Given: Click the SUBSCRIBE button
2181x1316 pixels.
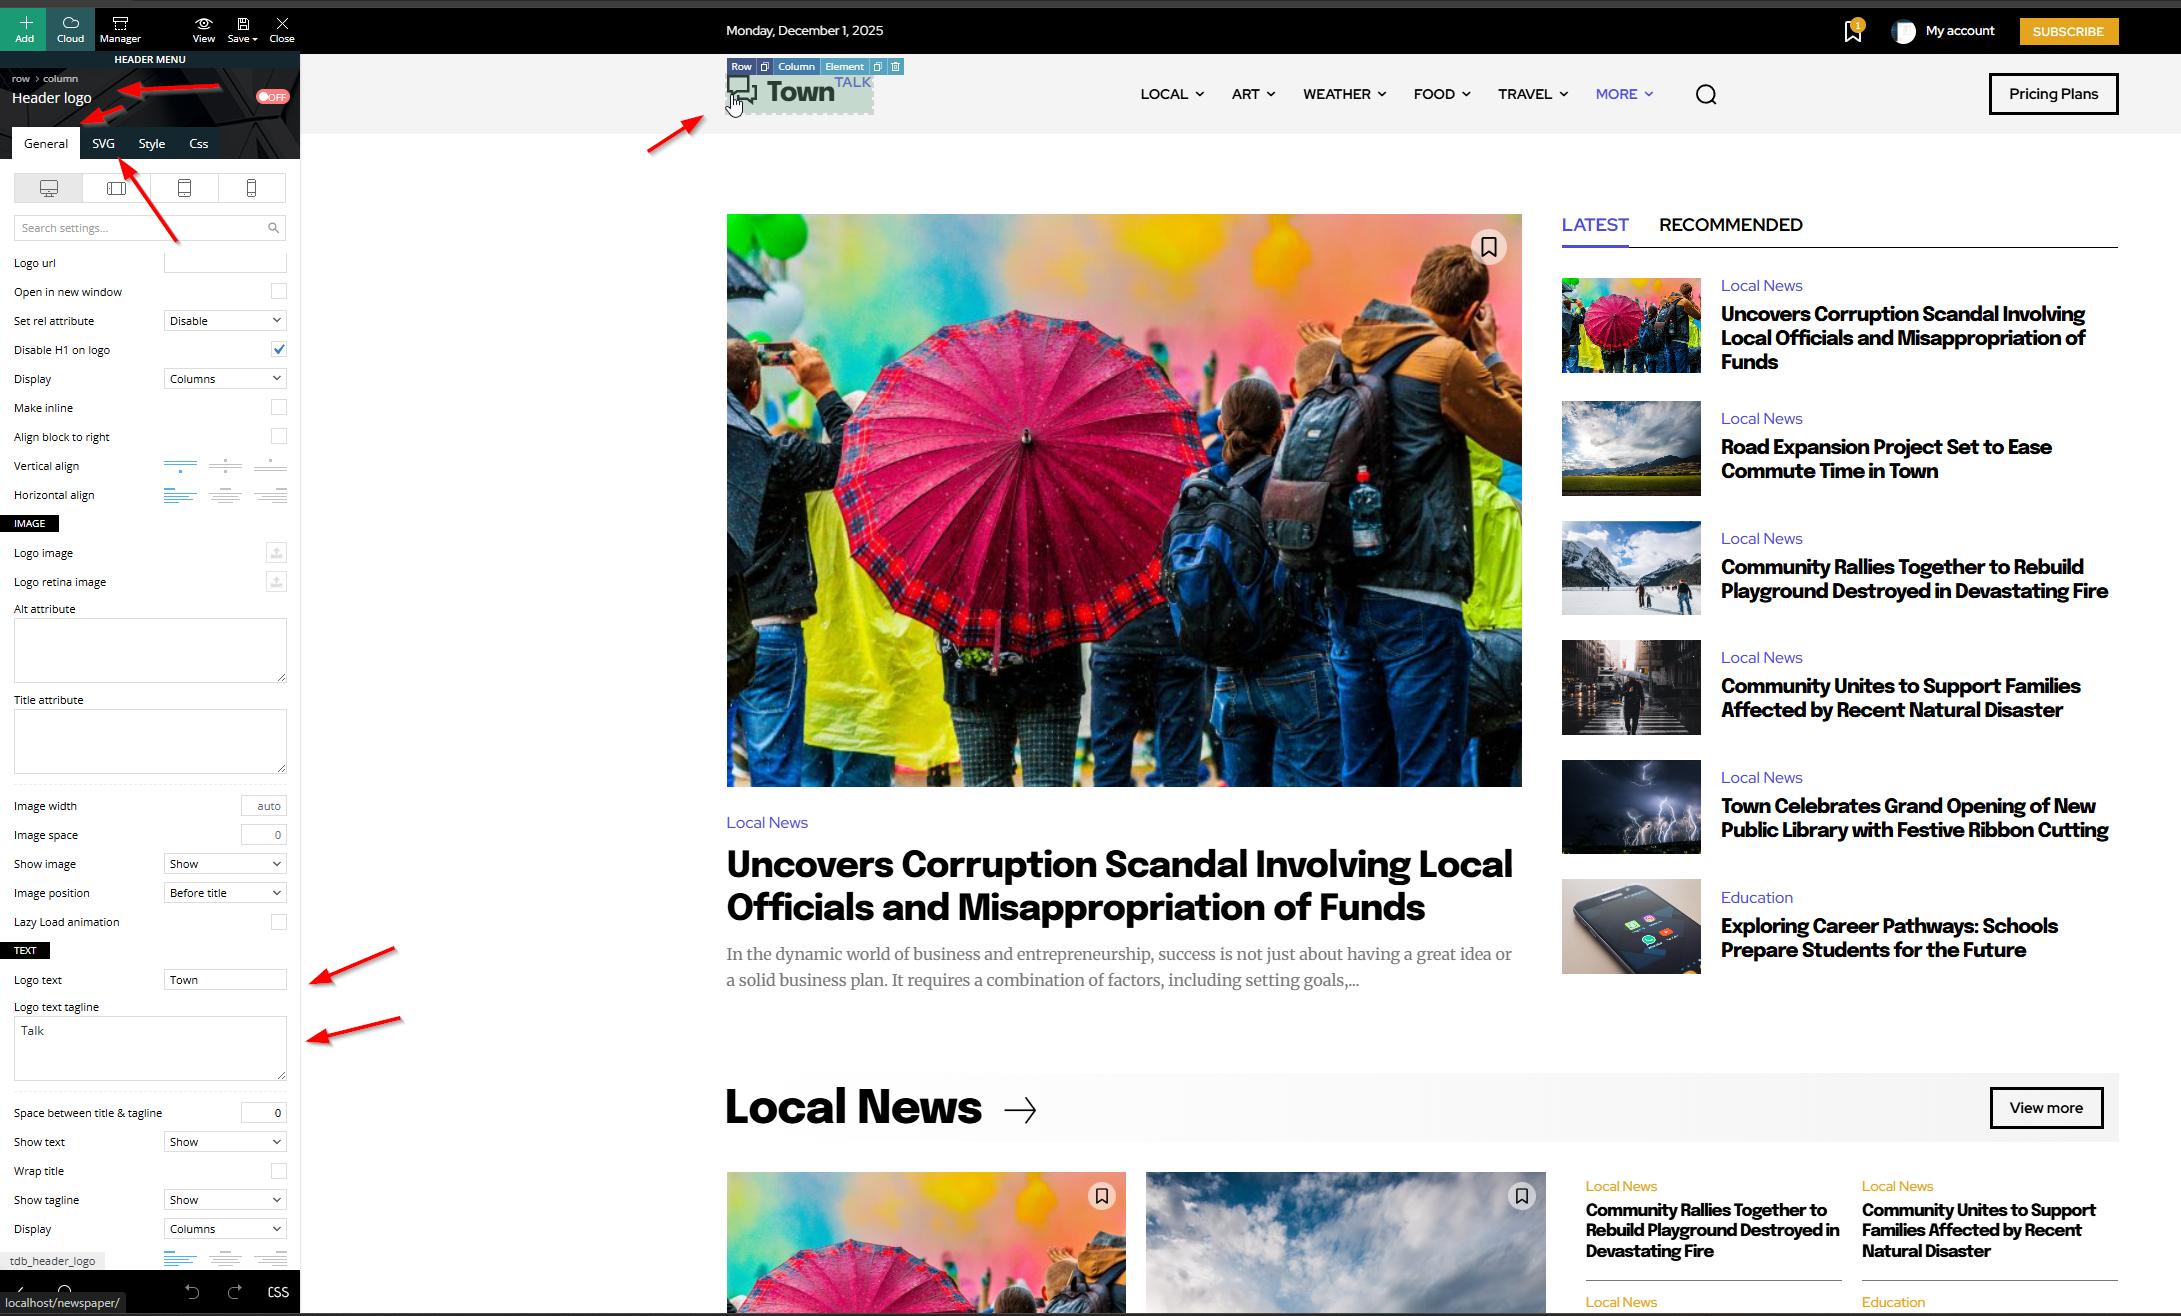Looking at the screenshot, I should click(x=2068, y=31).
